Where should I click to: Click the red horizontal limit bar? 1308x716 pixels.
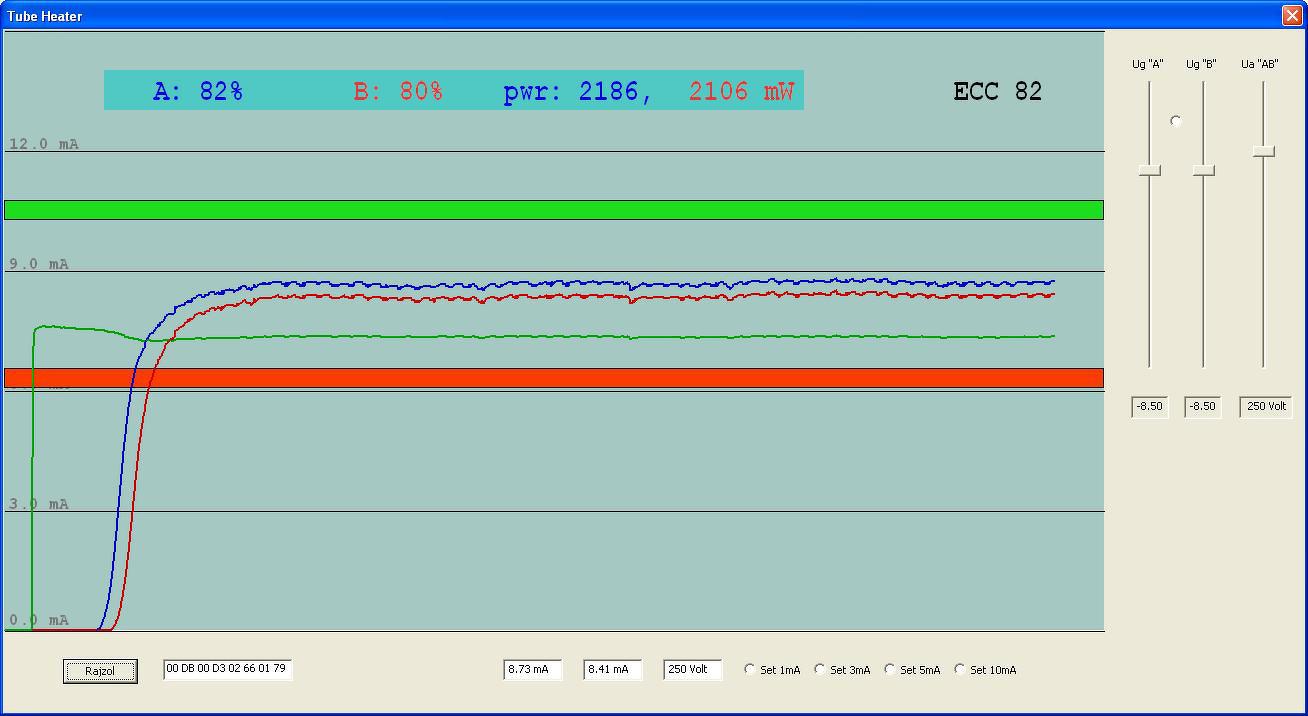click(x=554, y=378)
